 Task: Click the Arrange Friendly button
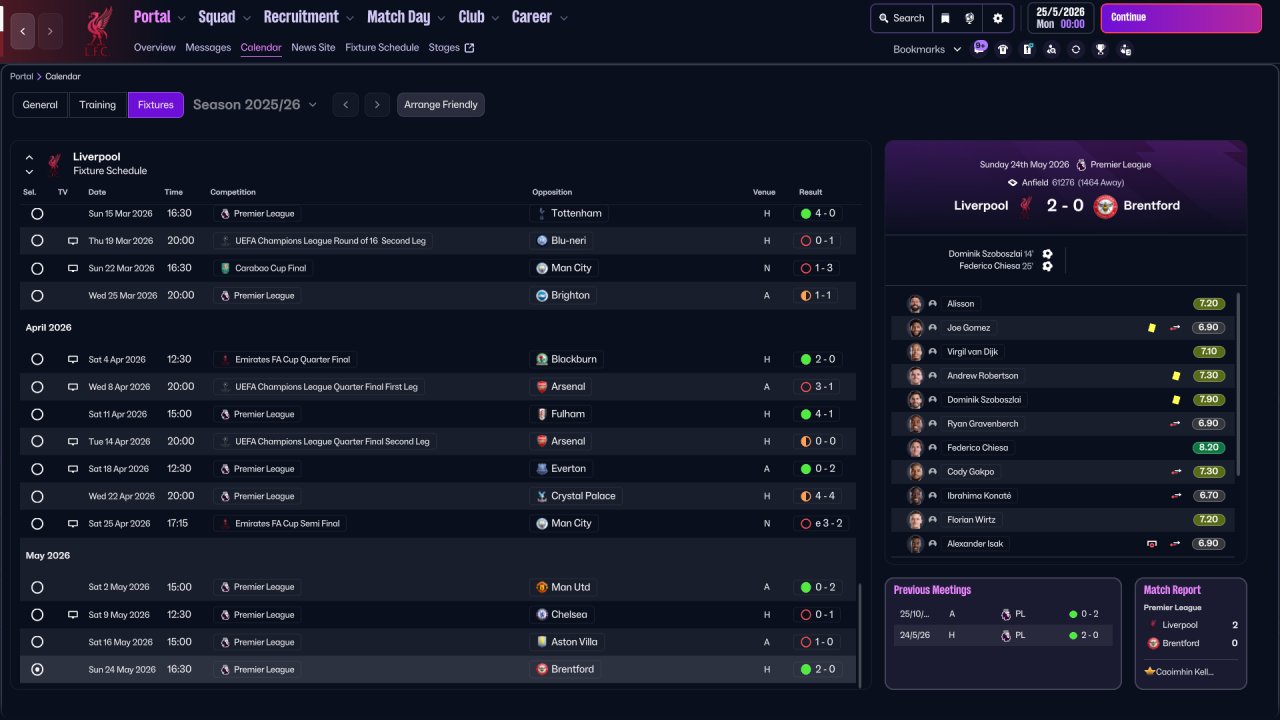click(x=441, y=105)
